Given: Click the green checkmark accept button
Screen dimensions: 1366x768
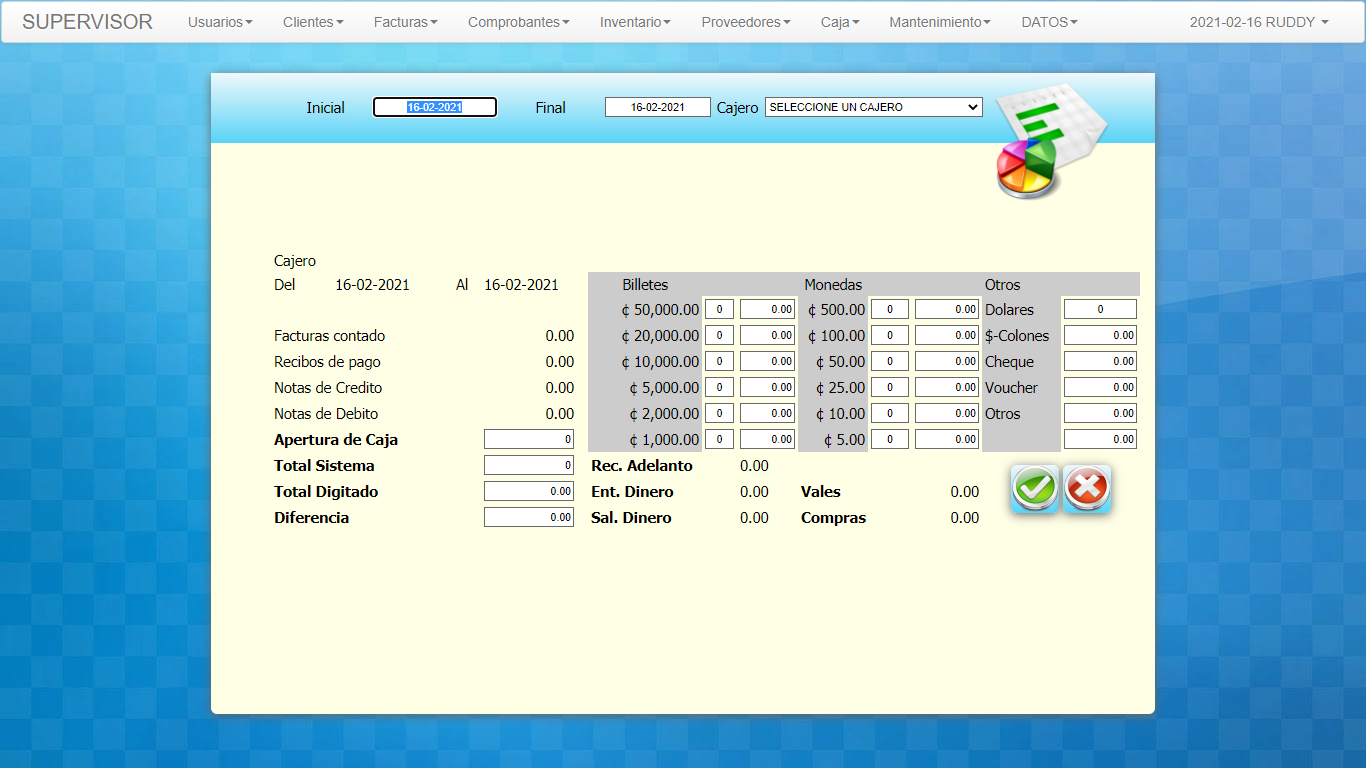Looking at the screenshot, I should (1035, 489).
